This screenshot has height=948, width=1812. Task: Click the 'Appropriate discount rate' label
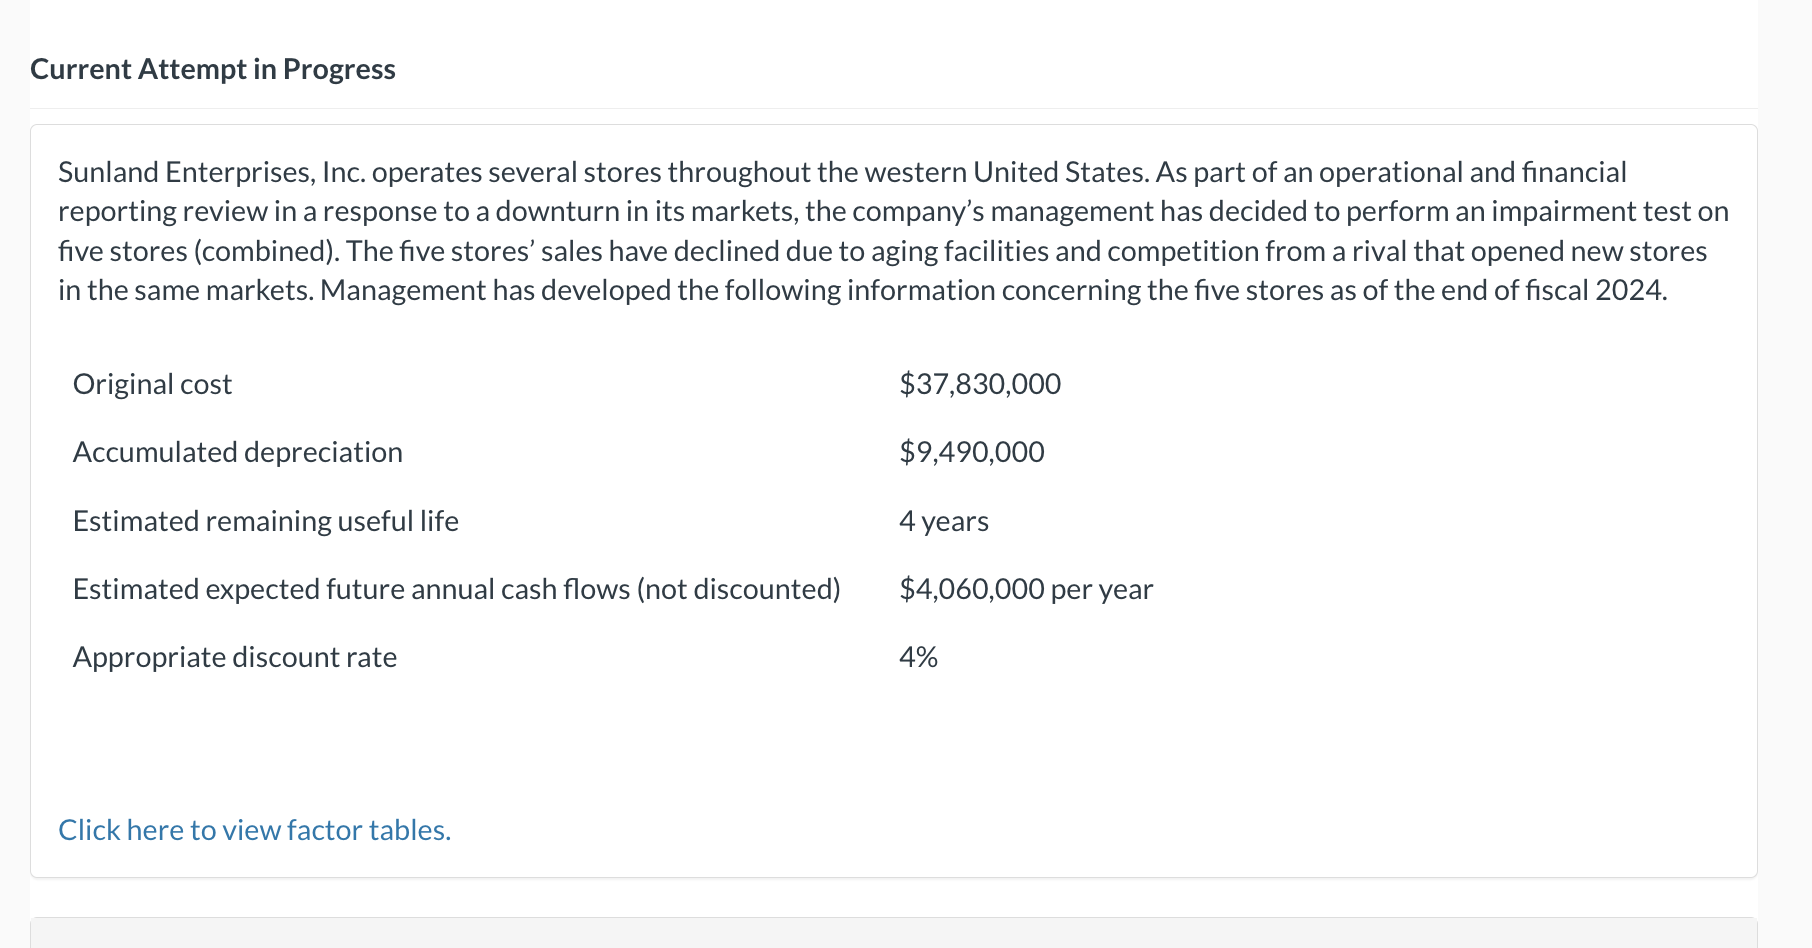[x=234, y=657]
